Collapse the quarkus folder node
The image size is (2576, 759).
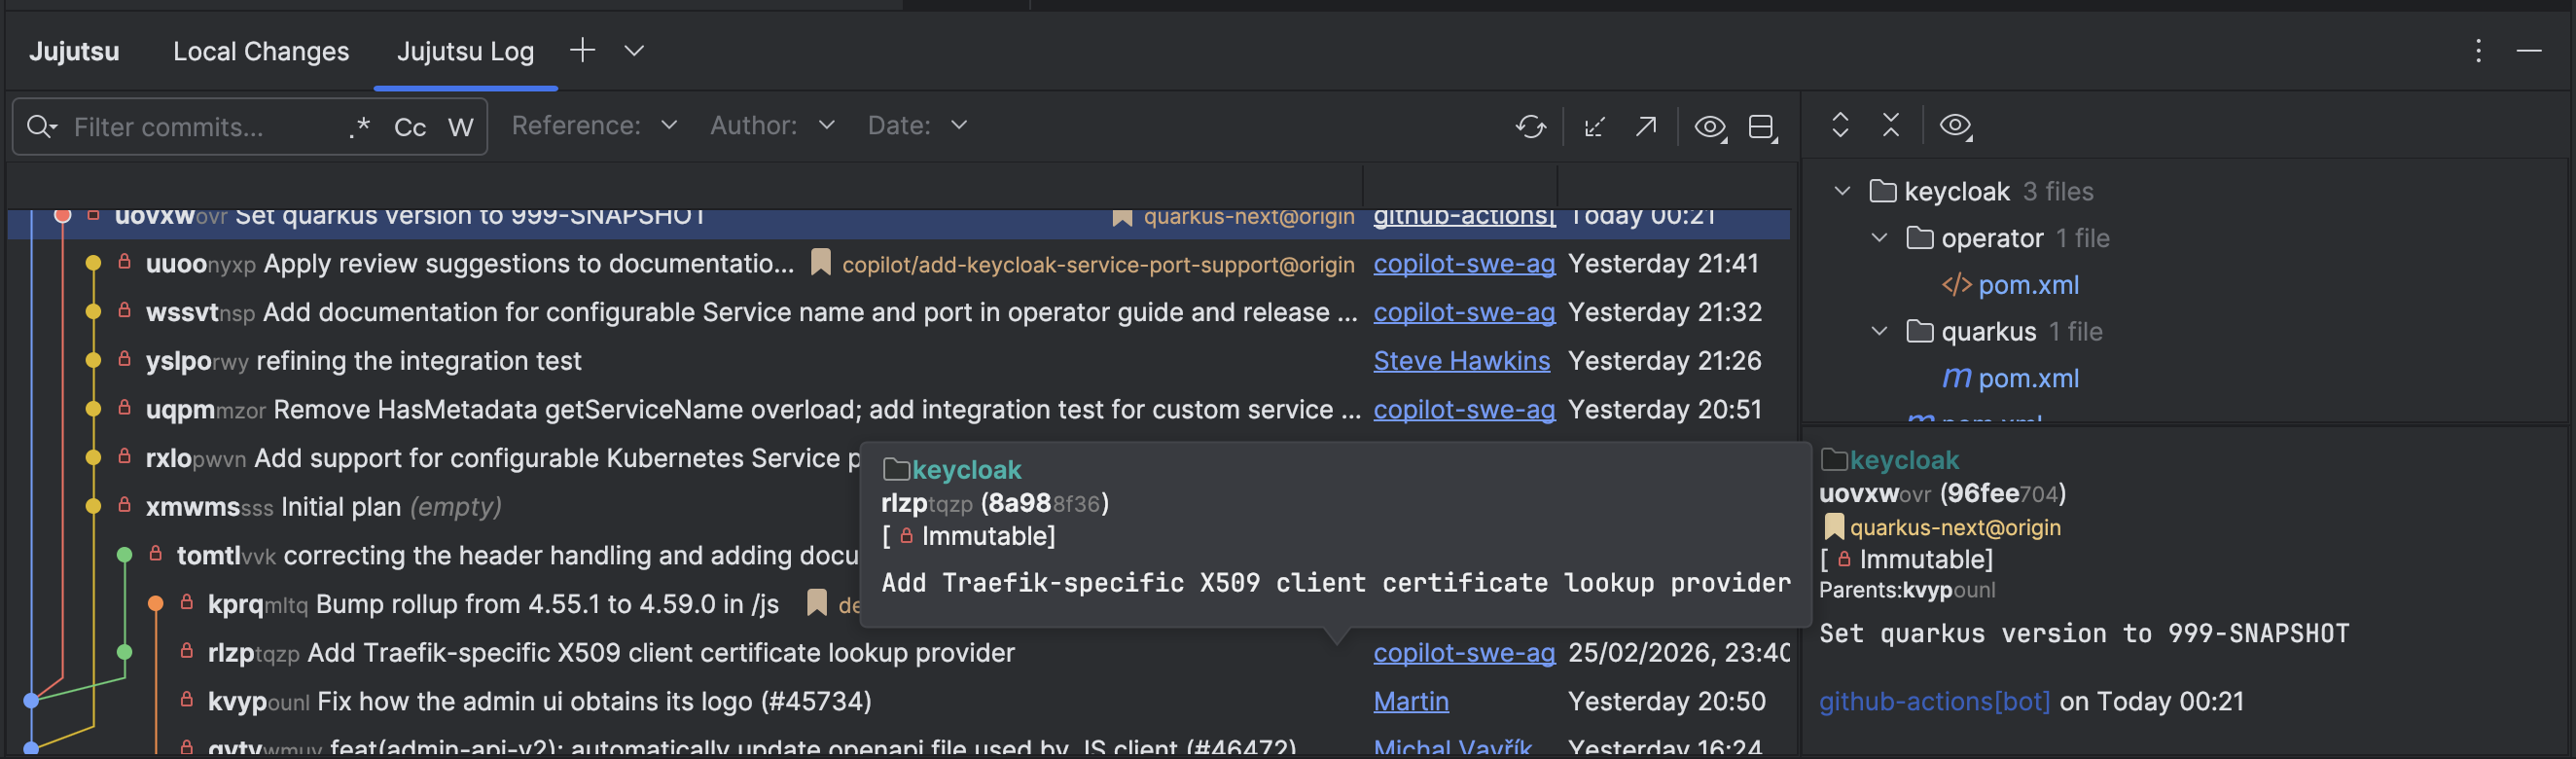click(x=1879, y=331)
